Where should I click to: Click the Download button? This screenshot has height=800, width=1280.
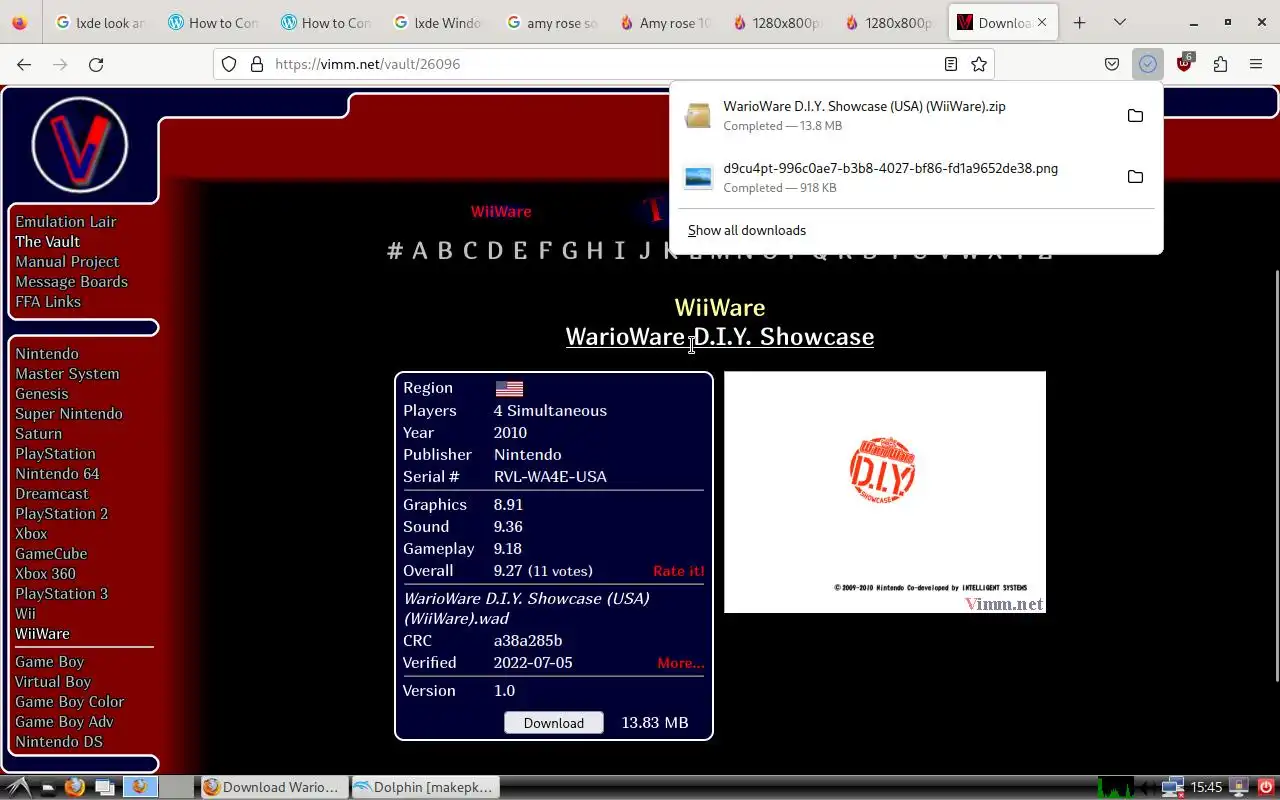coord(553,723)
